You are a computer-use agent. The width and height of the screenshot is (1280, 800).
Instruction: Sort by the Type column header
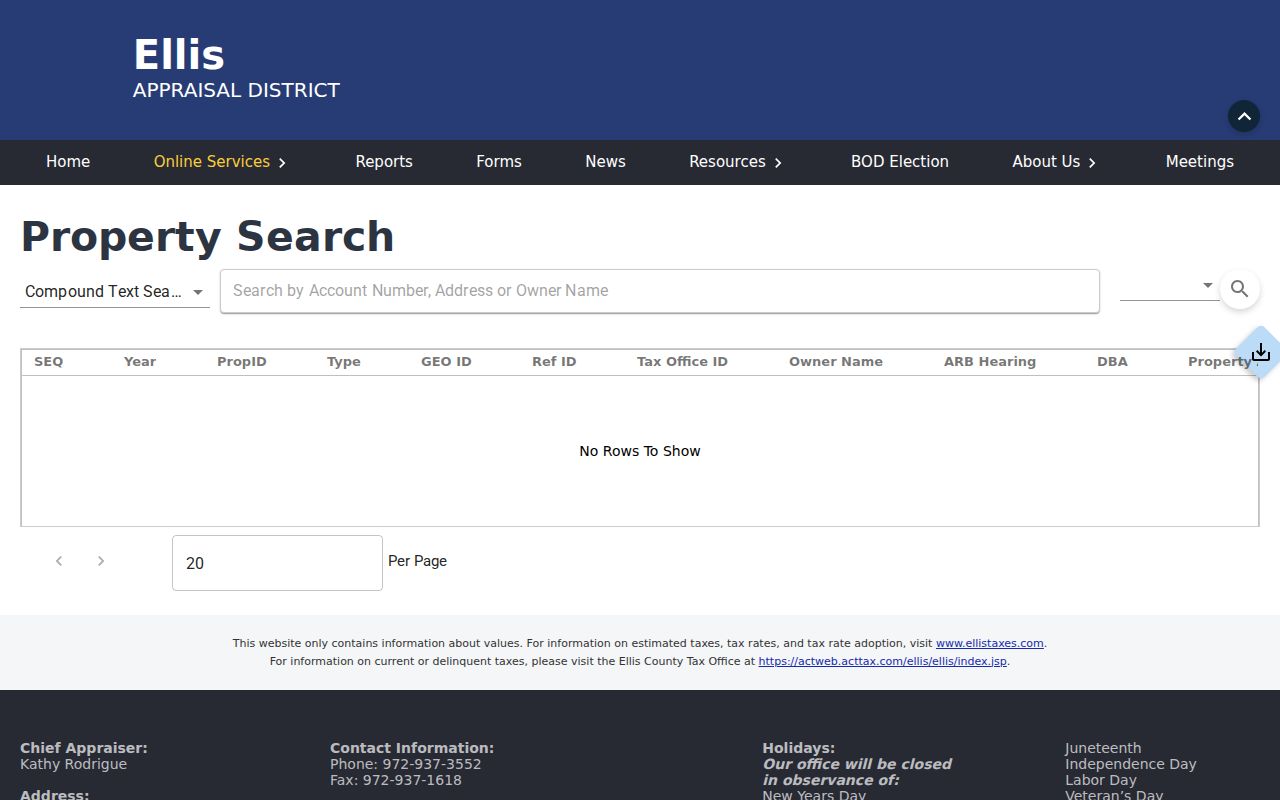coord(344,362)
